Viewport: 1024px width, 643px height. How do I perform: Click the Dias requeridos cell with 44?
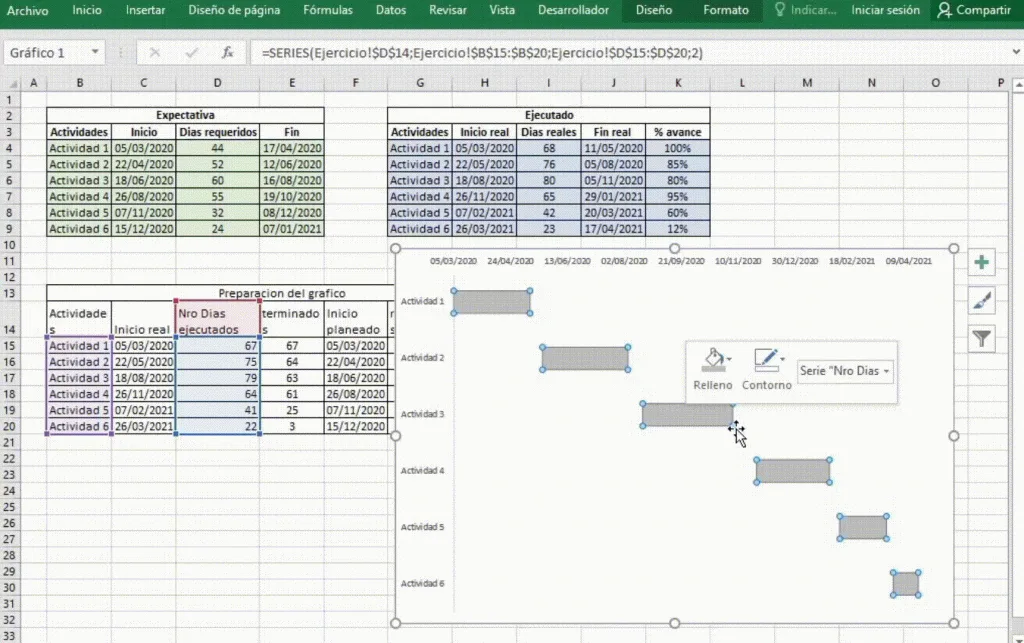pos(217,148)
